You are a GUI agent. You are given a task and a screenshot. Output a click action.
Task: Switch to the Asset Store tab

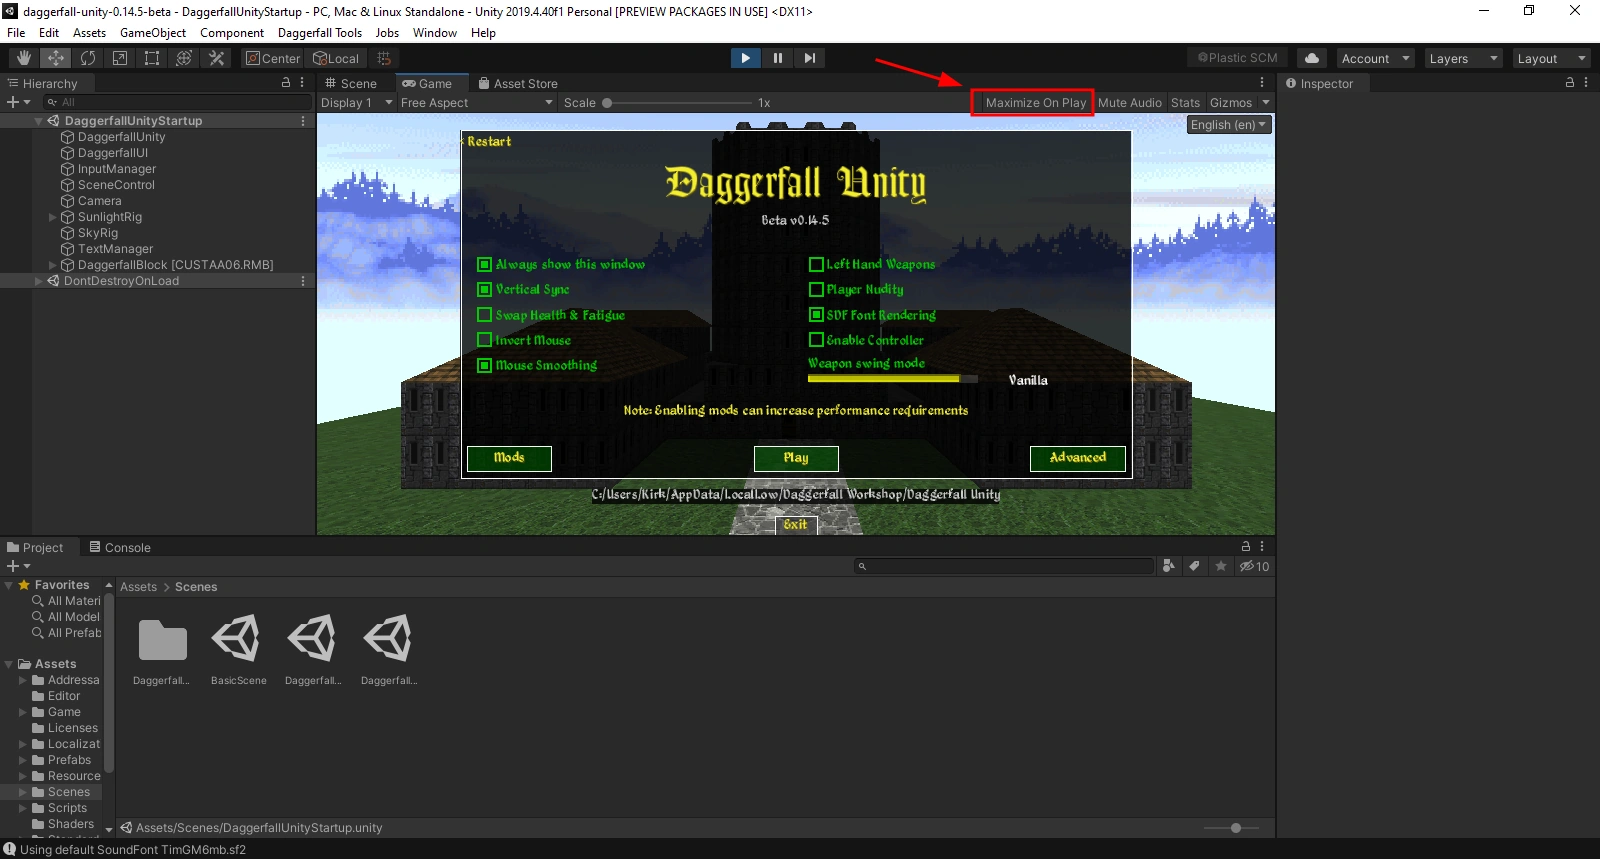[518, 83]
